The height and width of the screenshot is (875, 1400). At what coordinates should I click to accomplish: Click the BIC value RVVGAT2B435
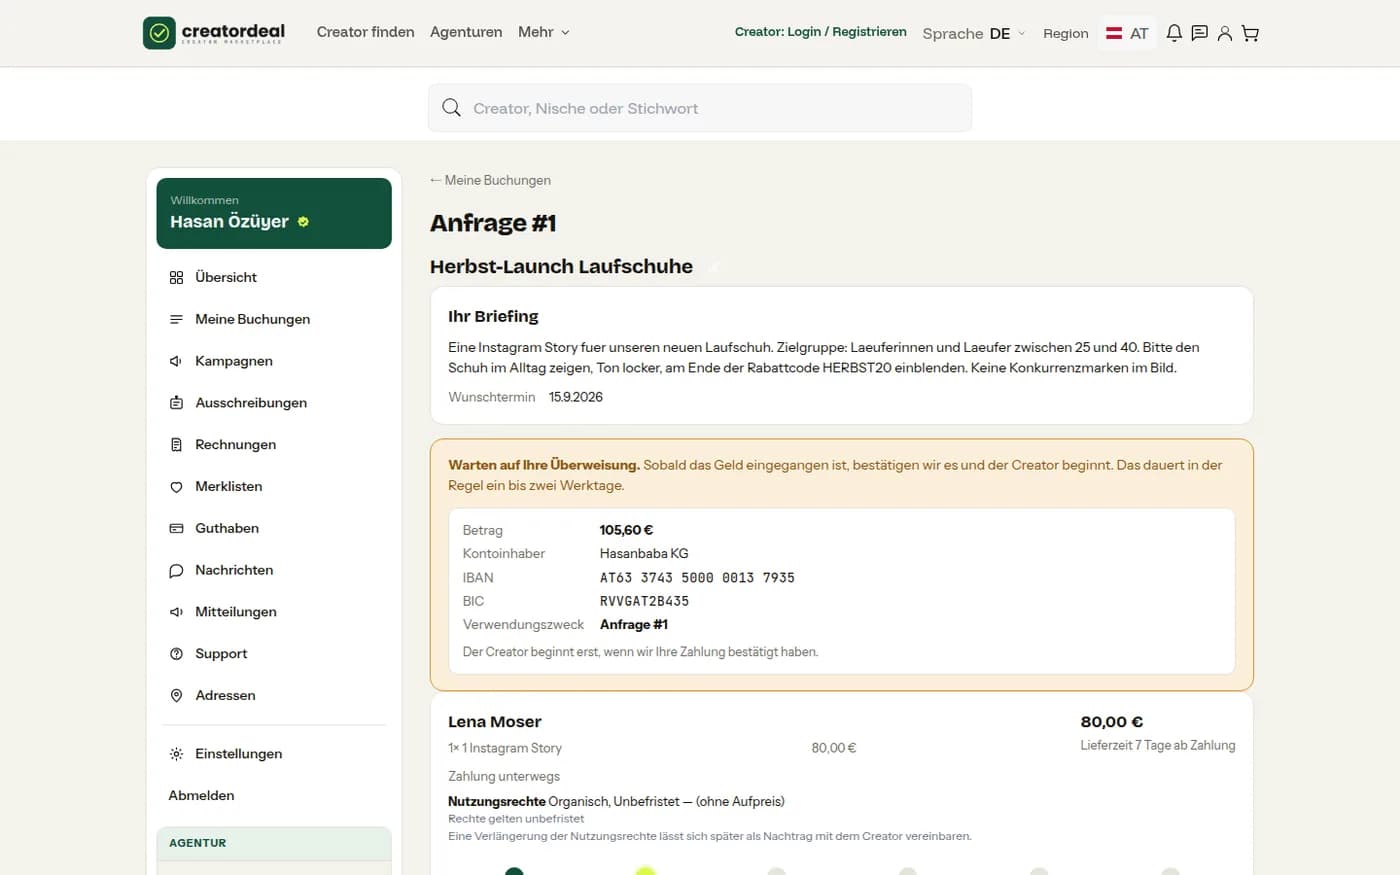click(x=644, y=601)
